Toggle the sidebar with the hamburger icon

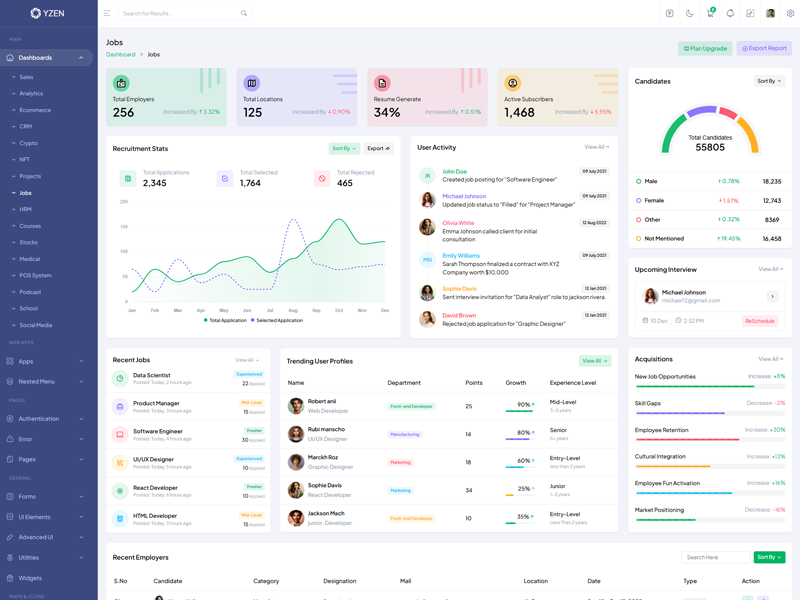107,13
